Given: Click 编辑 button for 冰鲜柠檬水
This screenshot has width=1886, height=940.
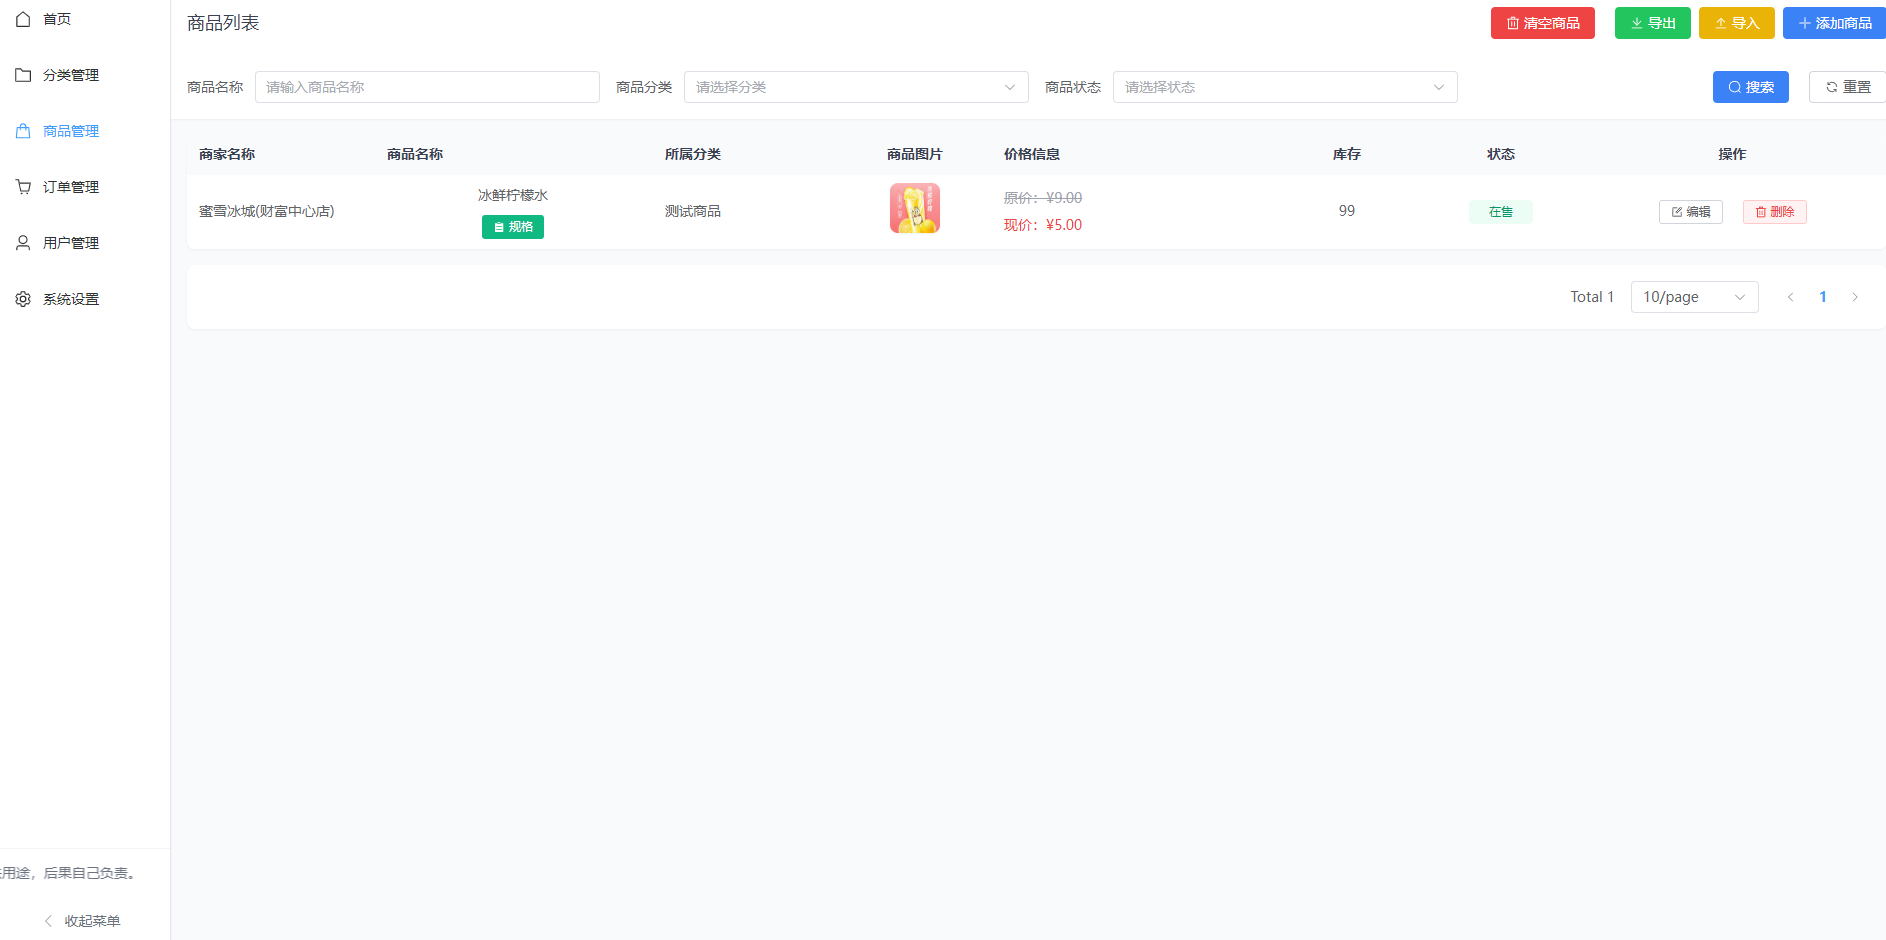Looking at the screenshot, I should point(1691,212).
